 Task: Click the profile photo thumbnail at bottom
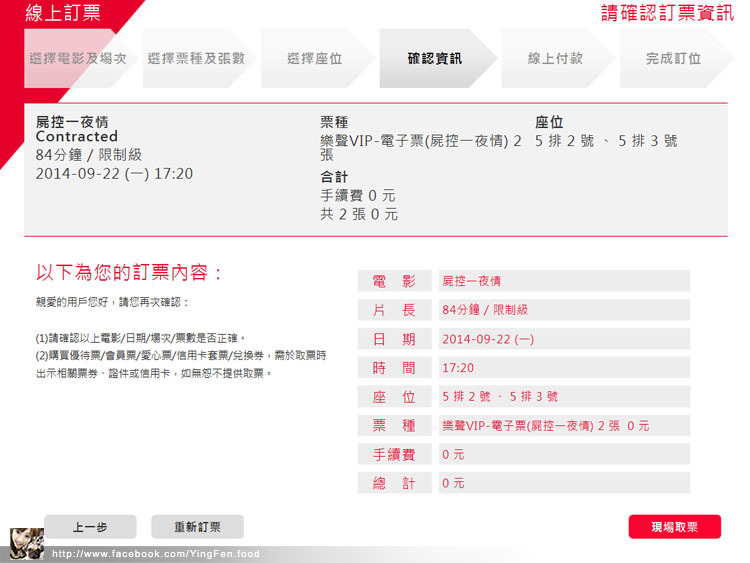pyautogui.click(x=27, y=543)
